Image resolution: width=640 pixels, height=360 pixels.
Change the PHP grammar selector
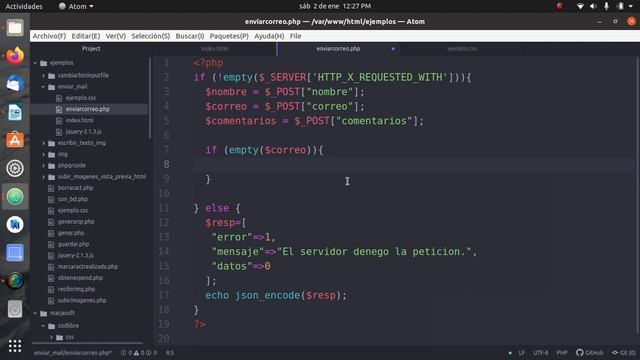pos(562,353)
